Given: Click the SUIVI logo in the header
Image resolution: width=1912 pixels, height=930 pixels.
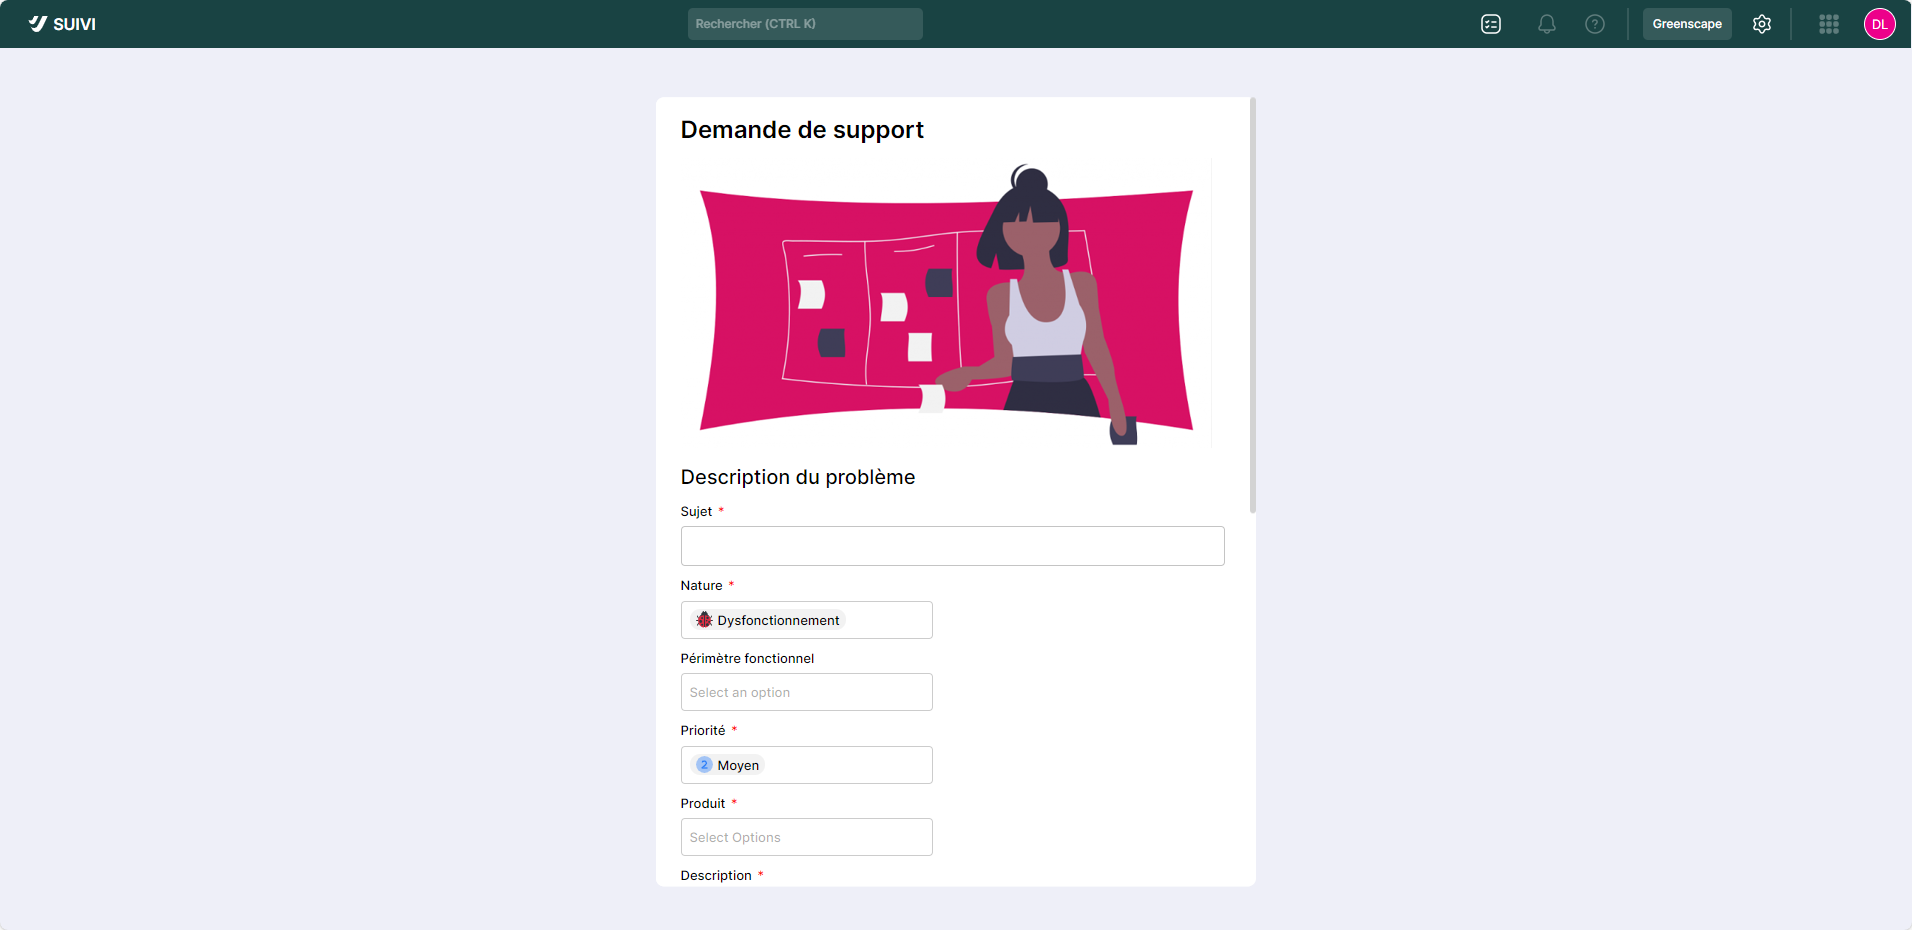Looking at the screenshot, I should [62, 24].
